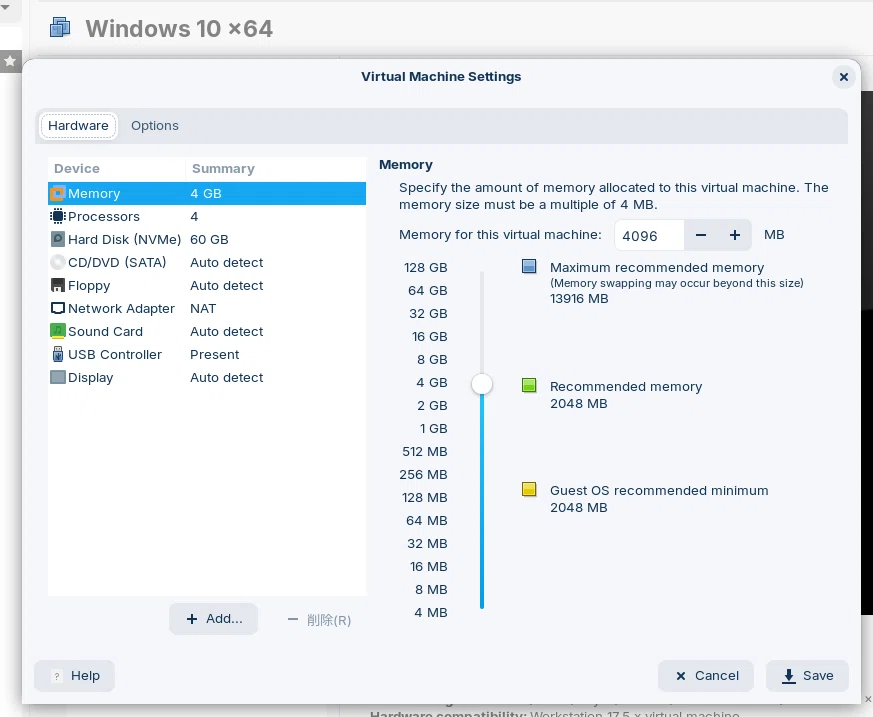Click the Processors chip icon
Screen dimensions: 873x717
click(57, 216)
